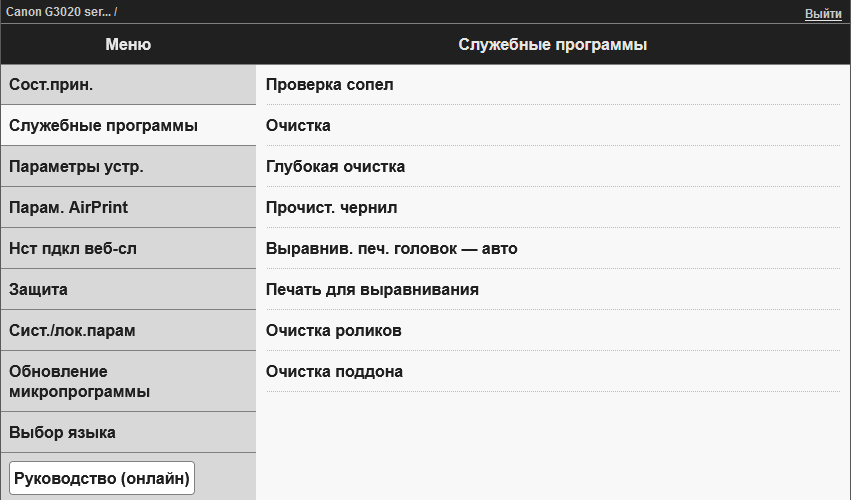Screen dimensions: 851x500
Task: Click the Canon G3020 ser... header text
Action: [x=57, y=12]
